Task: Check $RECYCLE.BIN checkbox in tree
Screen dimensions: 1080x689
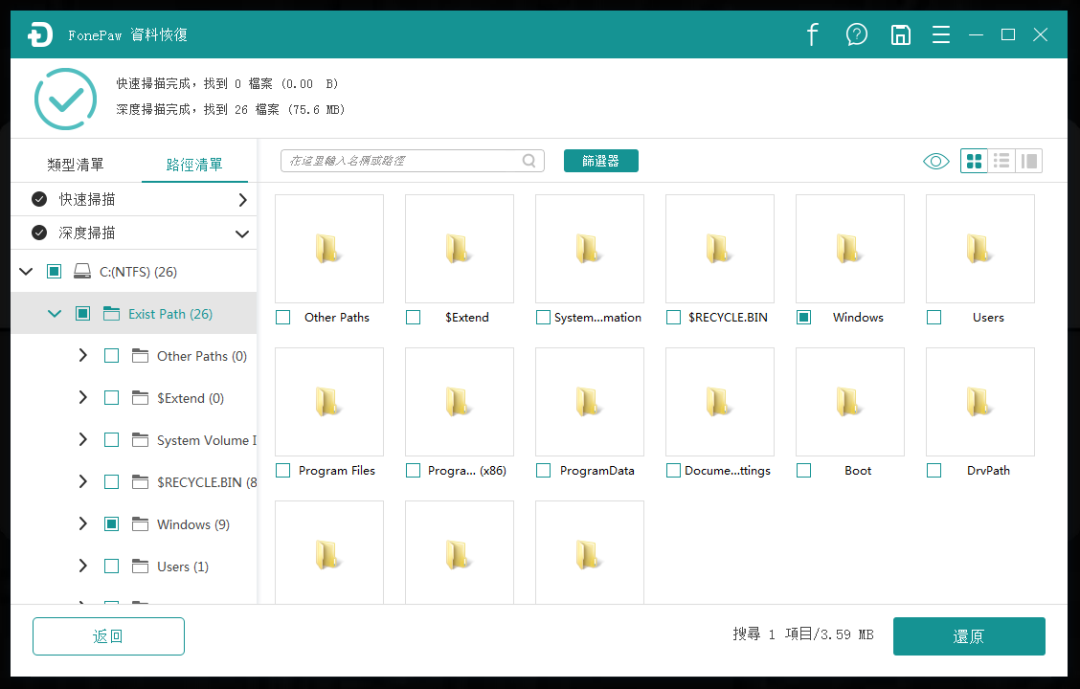Action: (111, 482)
